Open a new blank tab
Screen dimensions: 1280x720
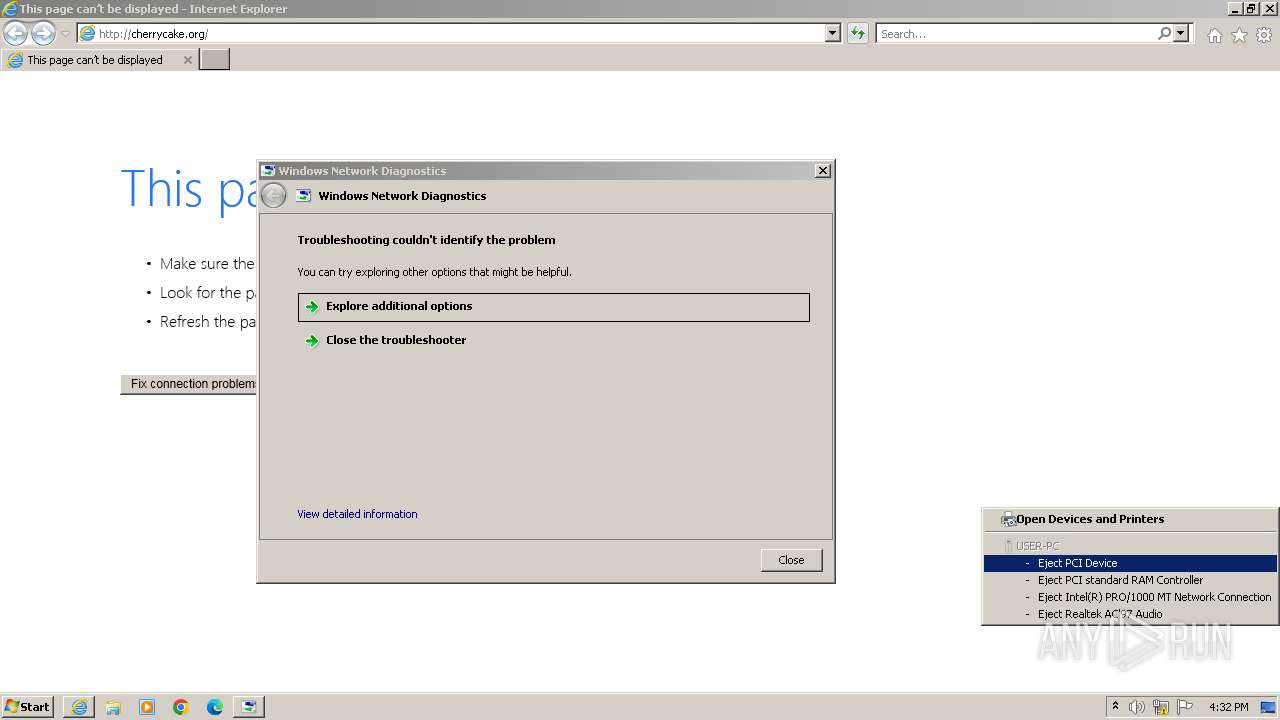[215, 60]
